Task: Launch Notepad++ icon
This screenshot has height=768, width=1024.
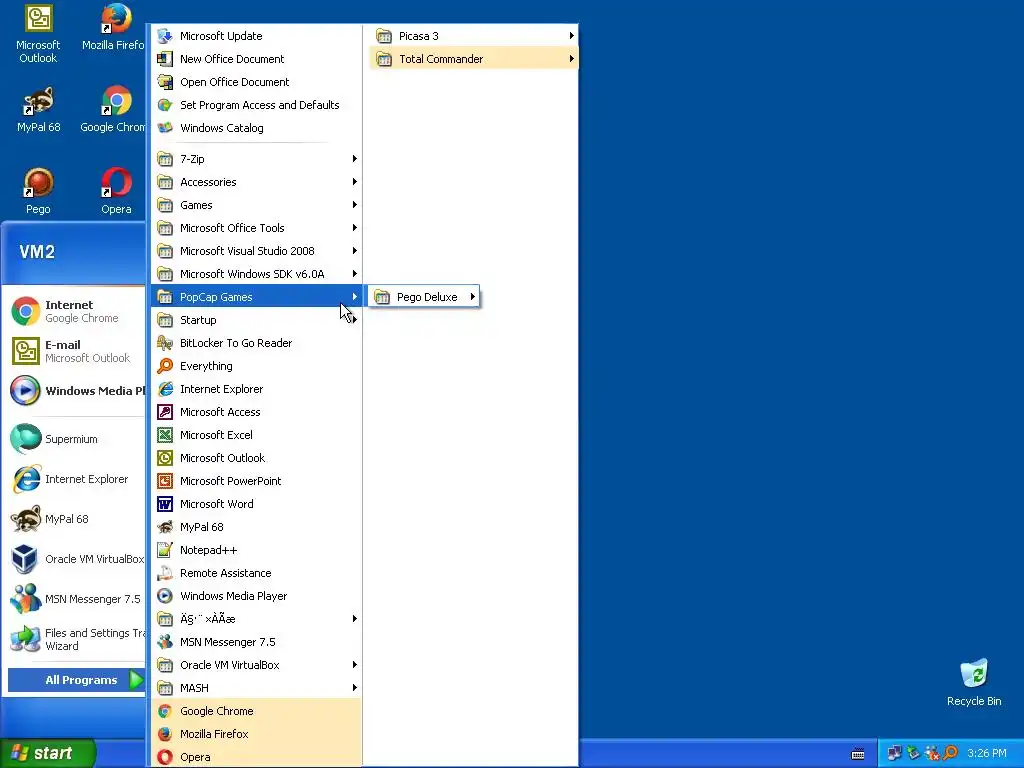Action: point(165,550)
